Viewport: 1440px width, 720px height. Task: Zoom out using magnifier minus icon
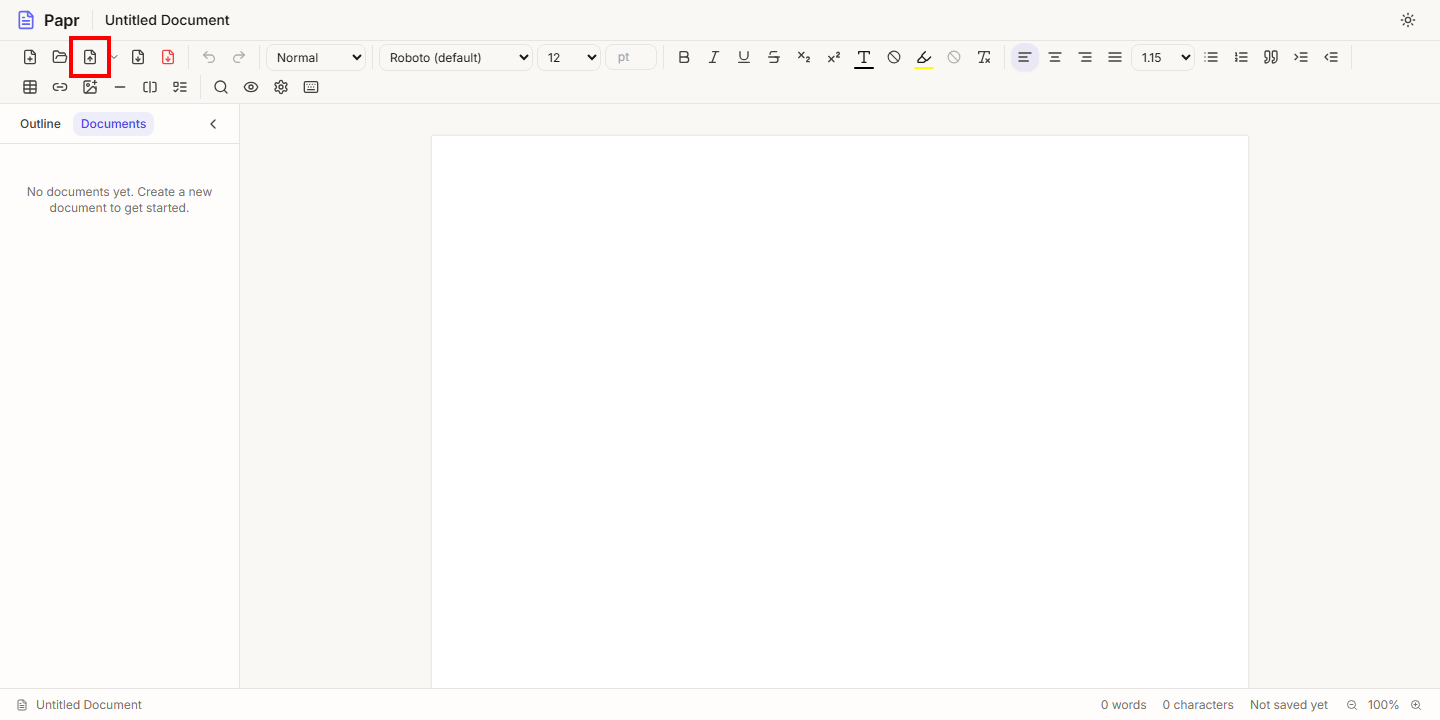tap(1352, 705)
